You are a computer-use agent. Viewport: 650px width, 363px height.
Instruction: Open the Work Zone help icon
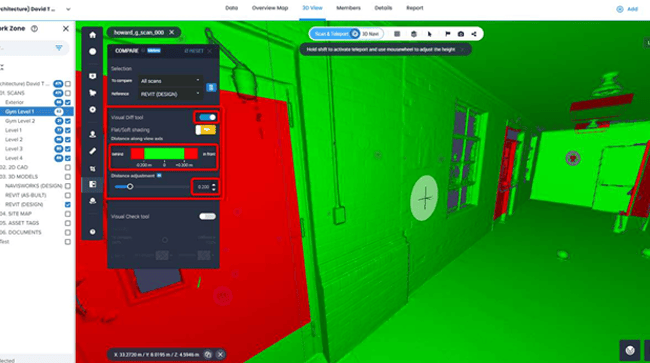tap(34, 29)
